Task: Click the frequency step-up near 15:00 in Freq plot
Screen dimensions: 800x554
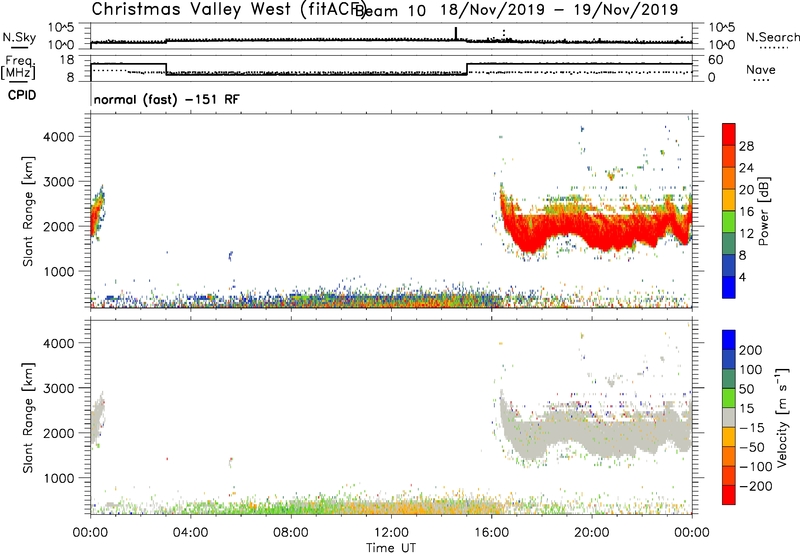Action: tap(467, 69)
